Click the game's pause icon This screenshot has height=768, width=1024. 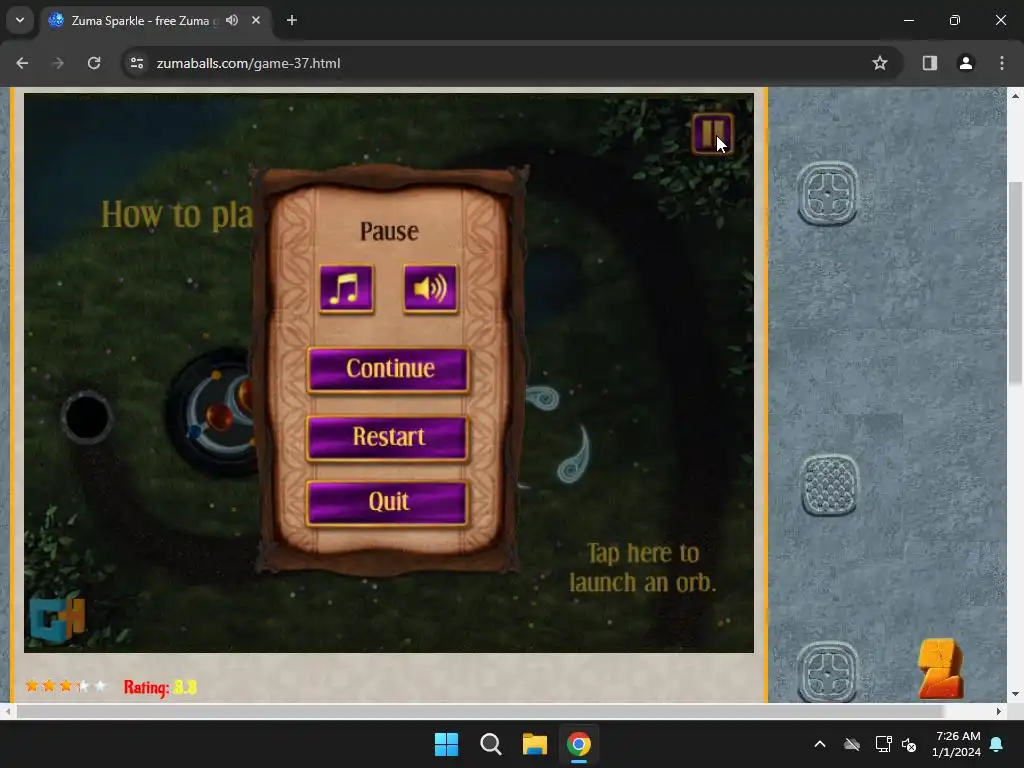pyautogui.click(x=712, y=133)
